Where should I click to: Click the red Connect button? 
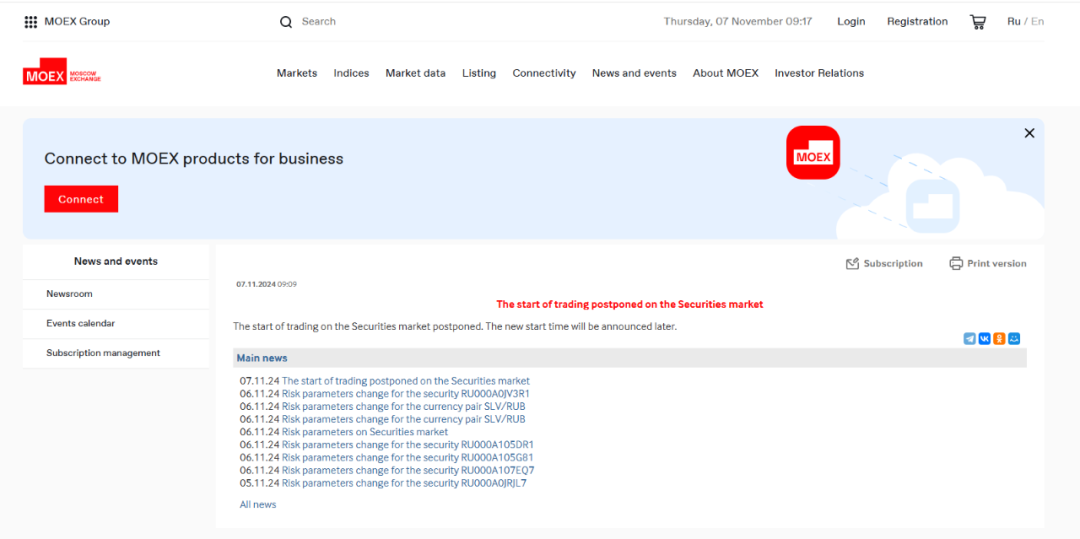pos(81,199)
